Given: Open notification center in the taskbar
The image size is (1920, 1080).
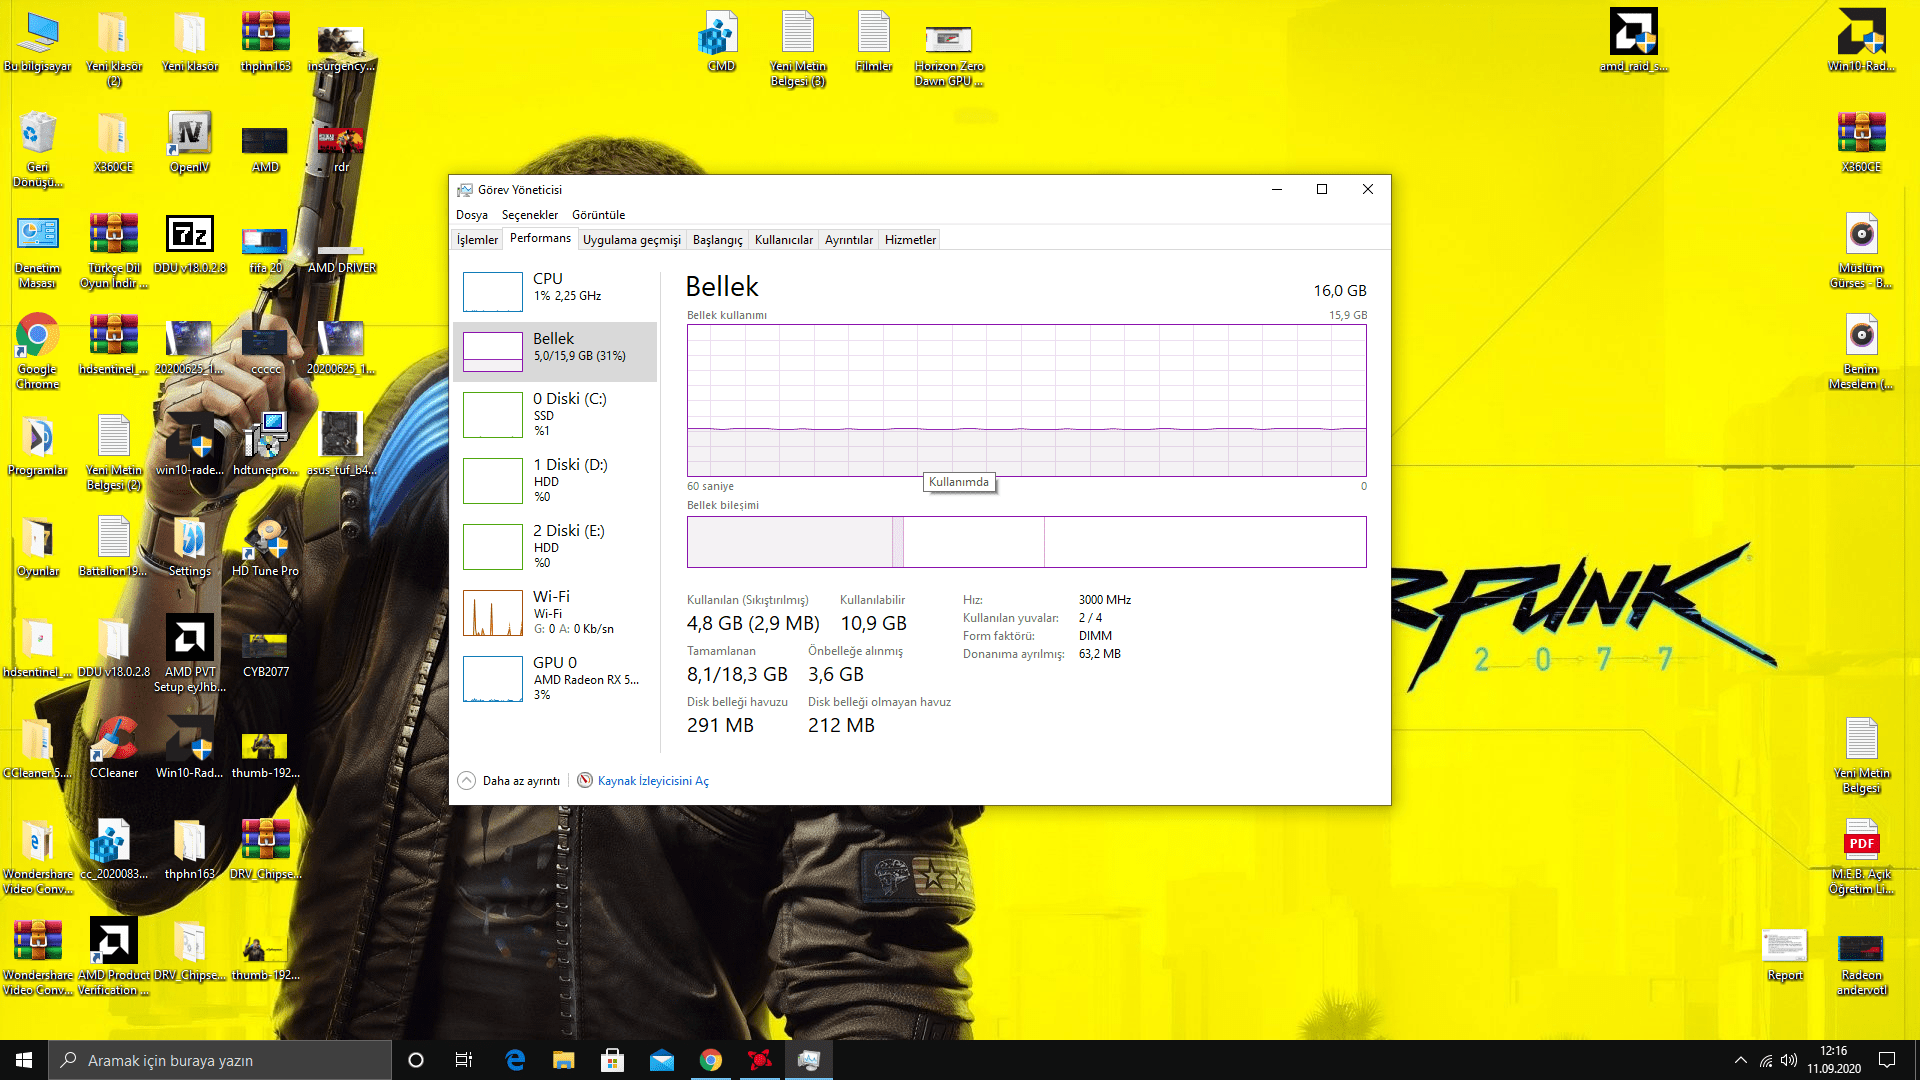Looking at the screenshot, I should [1887, 1060].
